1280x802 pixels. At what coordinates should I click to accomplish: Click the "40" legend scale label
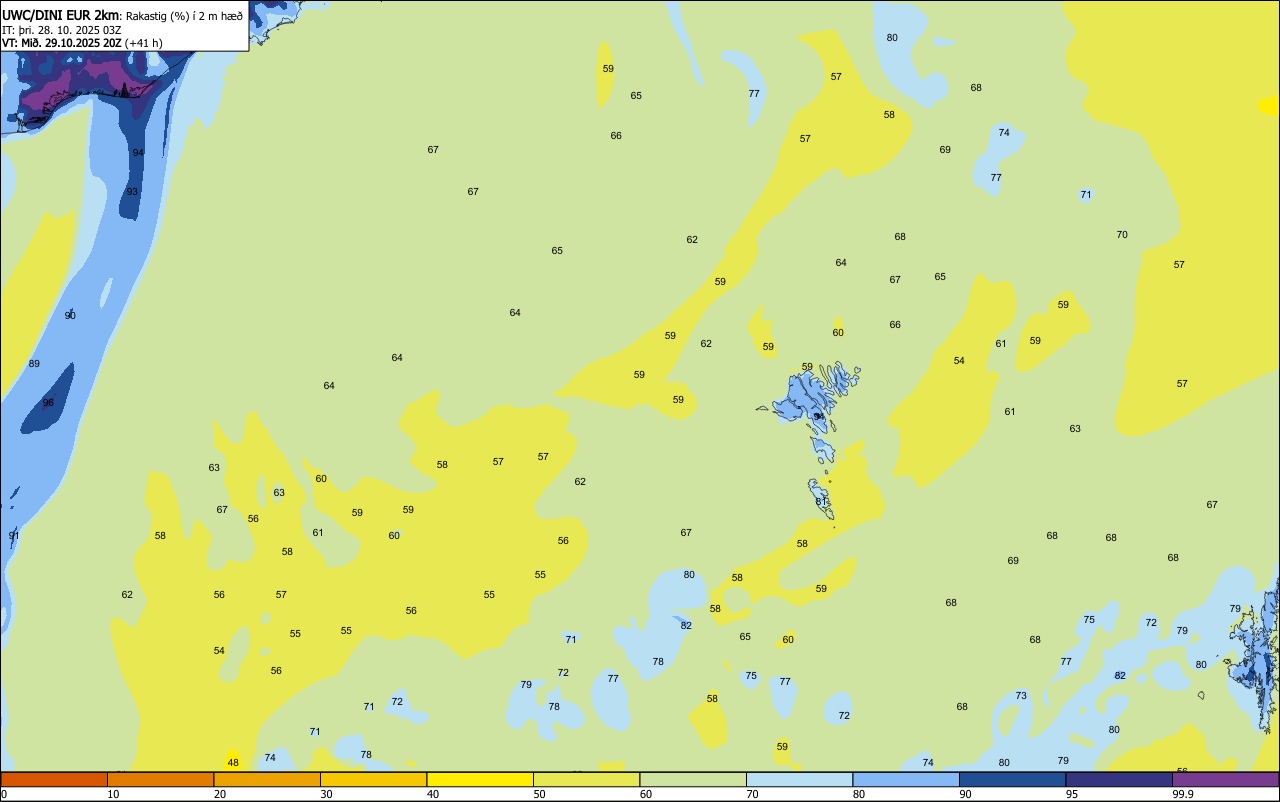[x=432, y=794]
